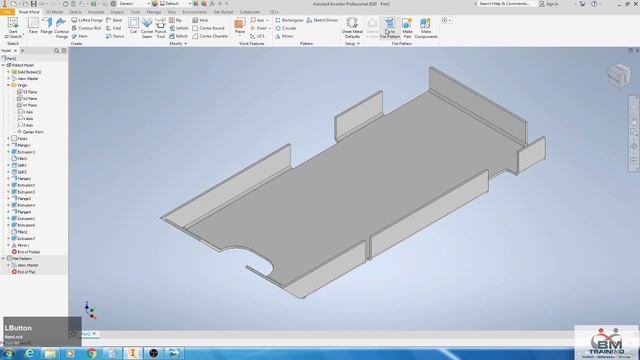This screenshot has width=640, height=360.
Task: Select End of Folded marker
Action: (x=26, y=252)
